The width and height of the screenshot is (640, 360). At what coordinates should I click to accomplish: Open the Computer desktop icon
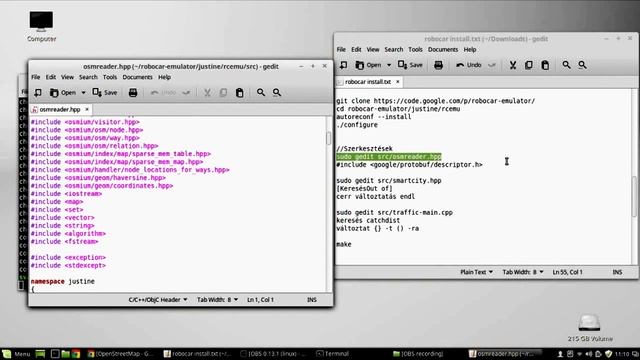point(41,27)
